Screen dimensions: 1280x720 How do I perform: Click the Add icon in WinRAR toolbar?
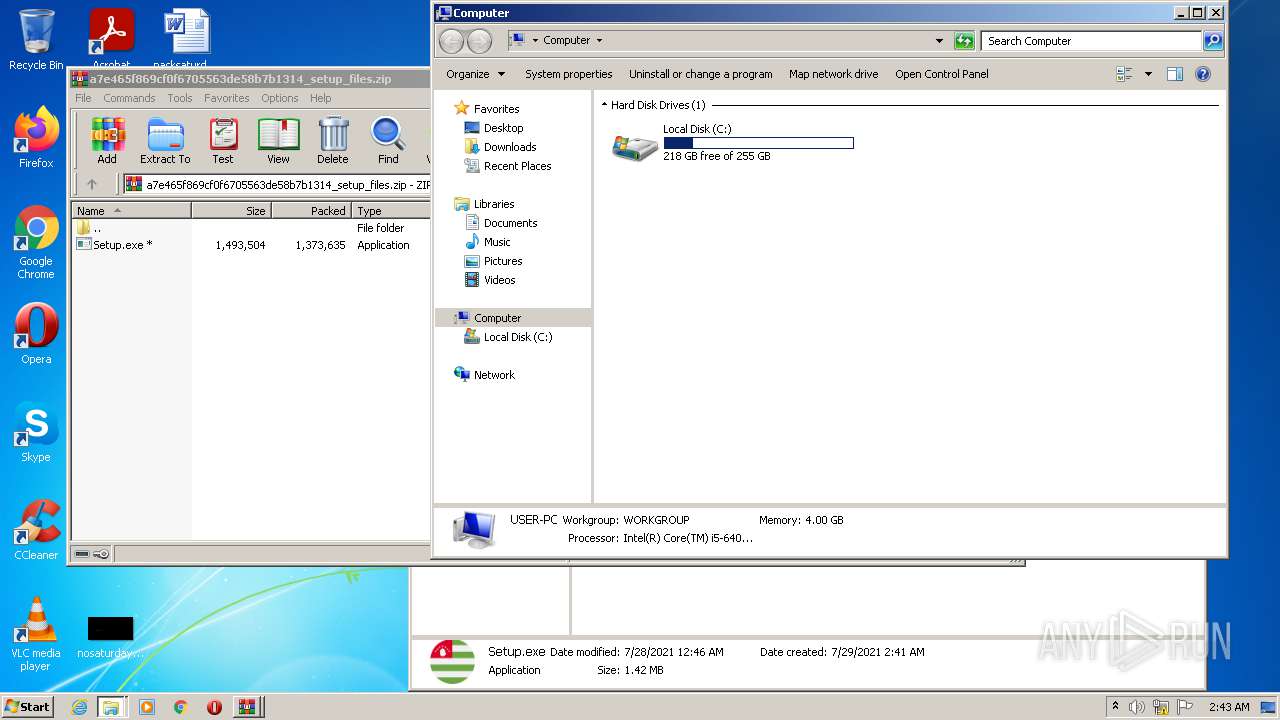tap(107, 140)
